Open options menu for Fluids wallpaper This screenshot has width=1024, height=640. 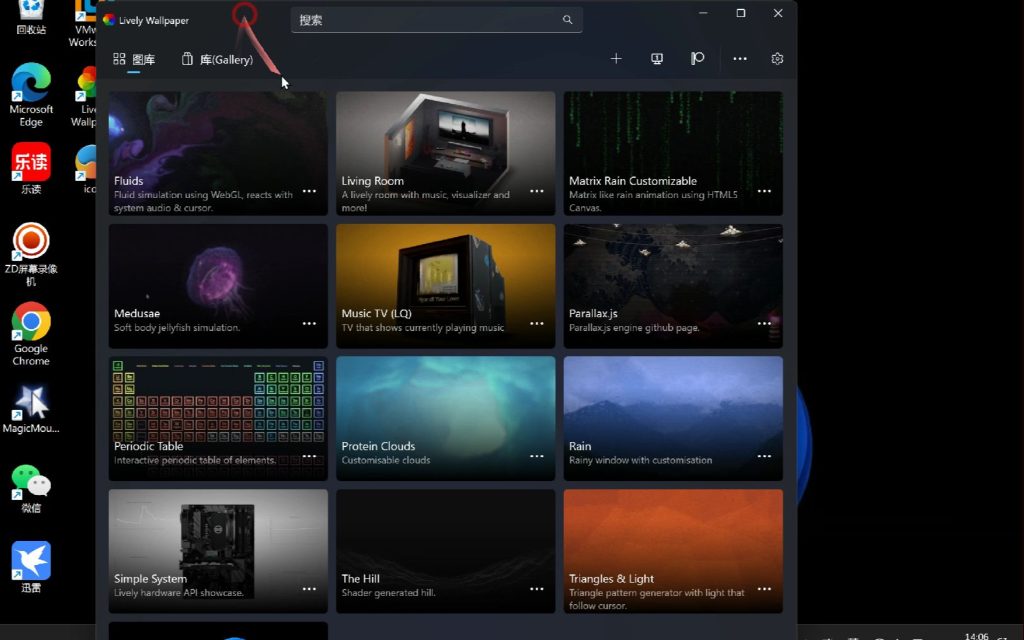pyautogui.click(x=309, y=191)
